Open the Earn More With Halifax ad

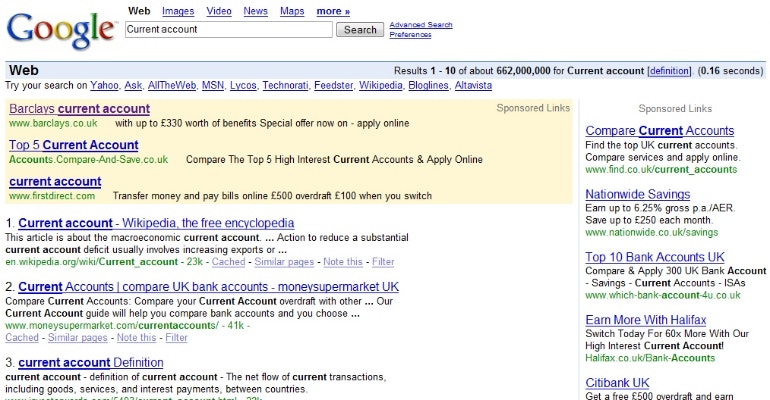[649, 319]
